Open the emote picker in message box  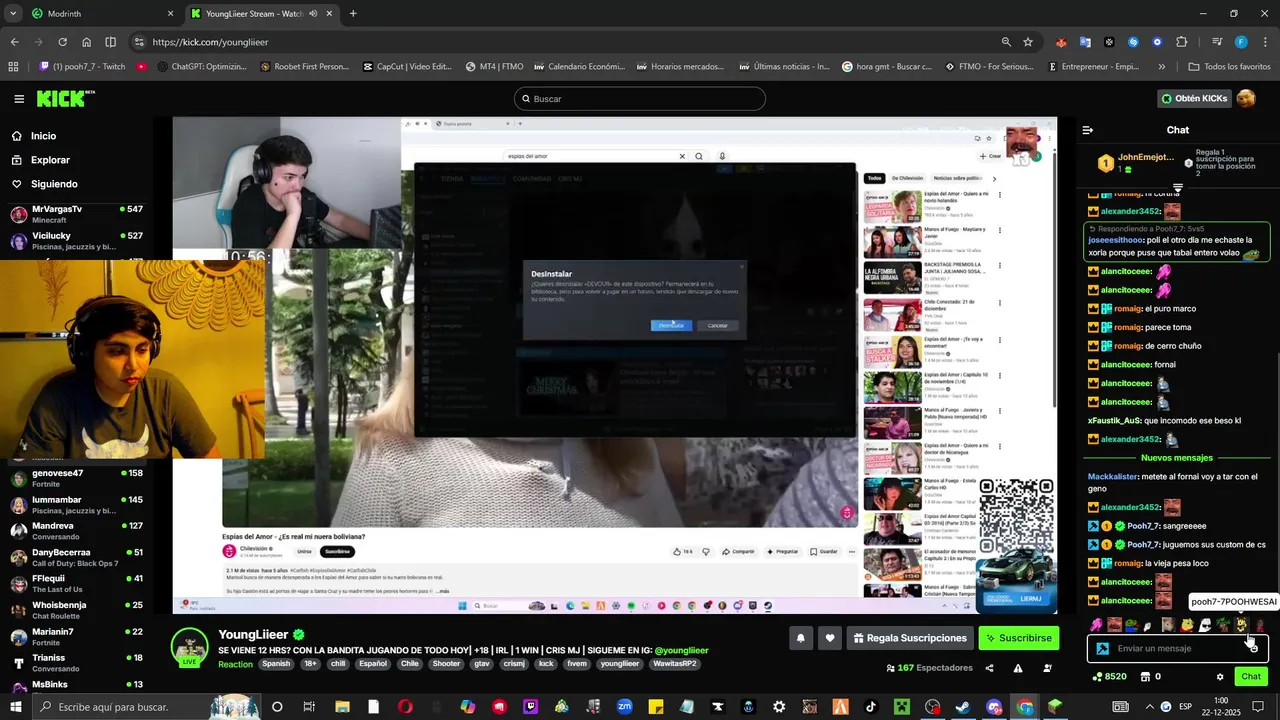click(1253, 649)
